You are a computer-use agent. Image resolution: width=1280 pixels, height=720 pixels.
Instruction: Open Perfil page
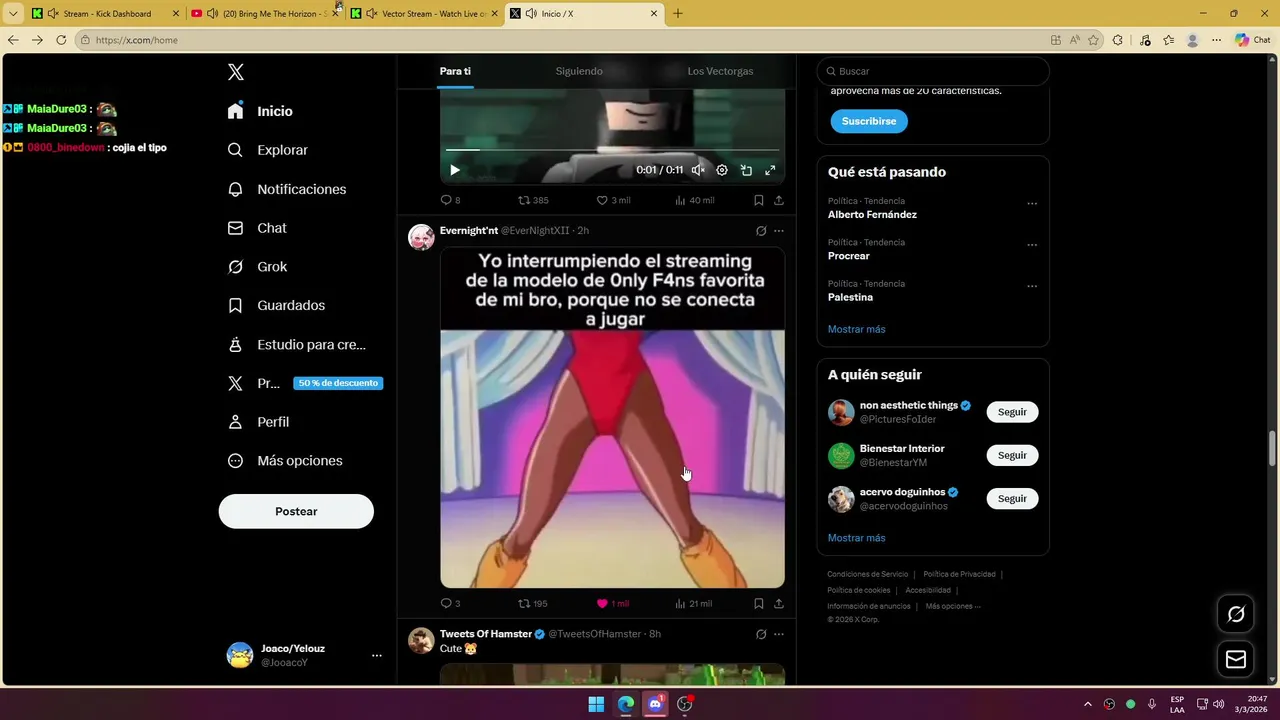point(258,422)
